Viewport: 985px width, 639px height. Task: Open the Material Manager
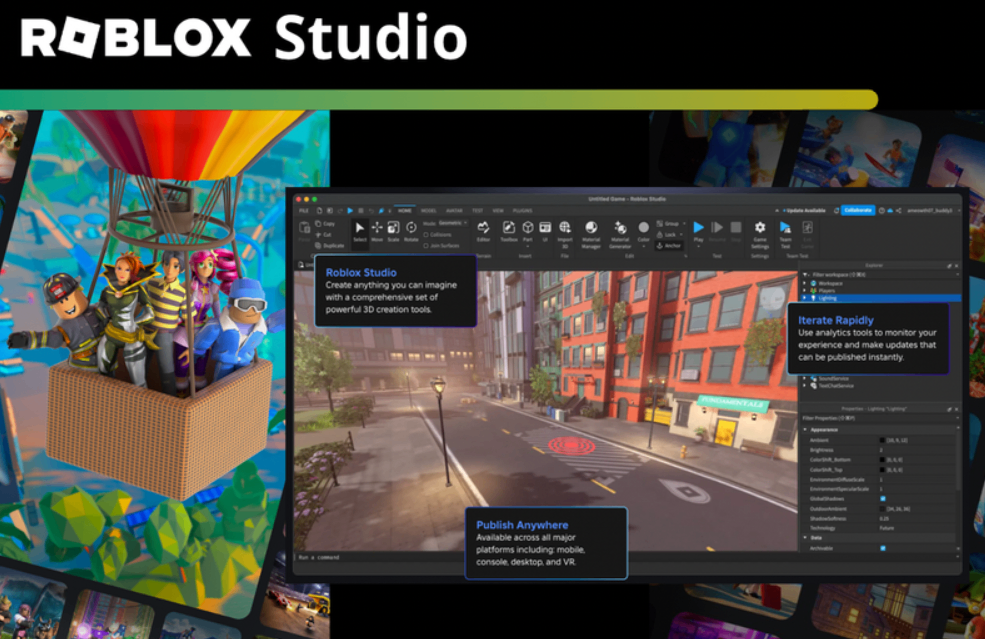coord(591,234)
